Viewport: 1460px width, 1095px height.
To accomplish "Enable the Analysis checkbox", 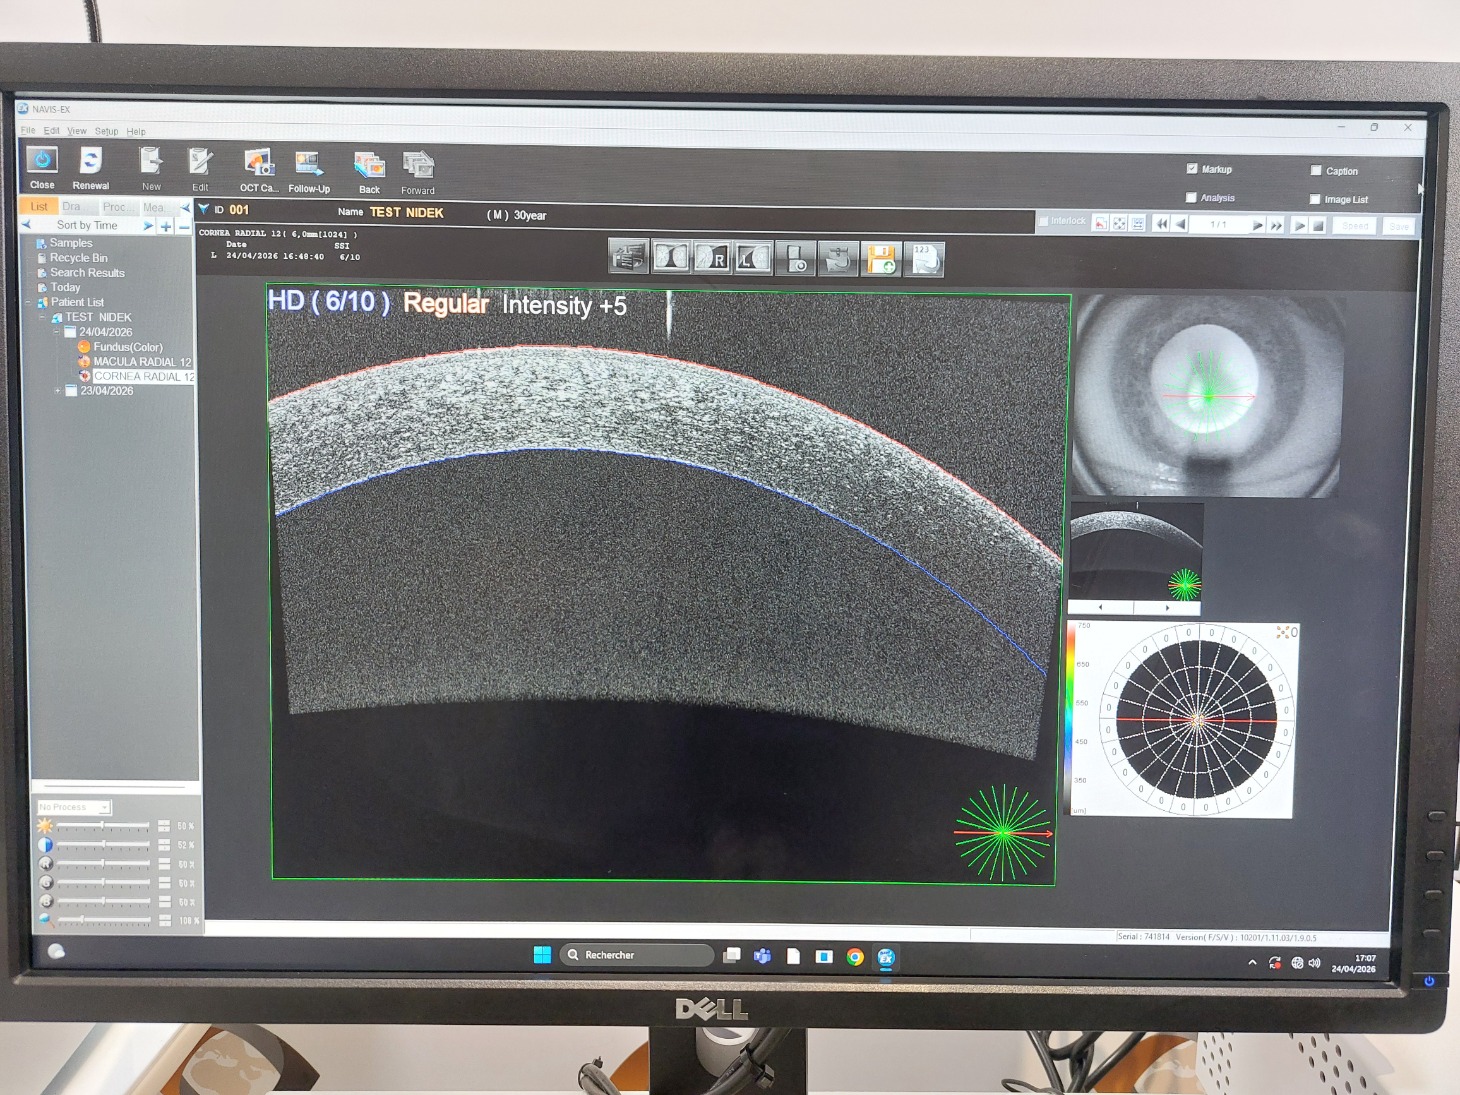I will click(1190, 198).
